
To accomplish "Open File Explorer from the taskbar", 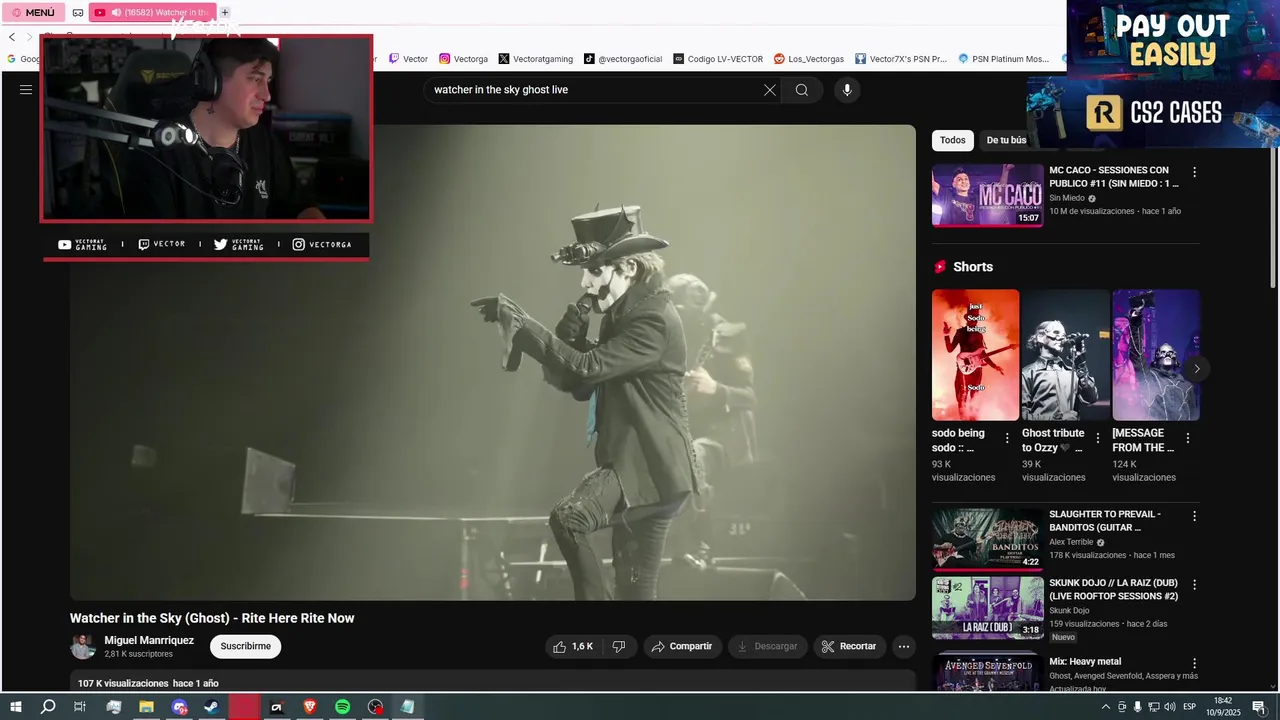I will click(146, 707).
